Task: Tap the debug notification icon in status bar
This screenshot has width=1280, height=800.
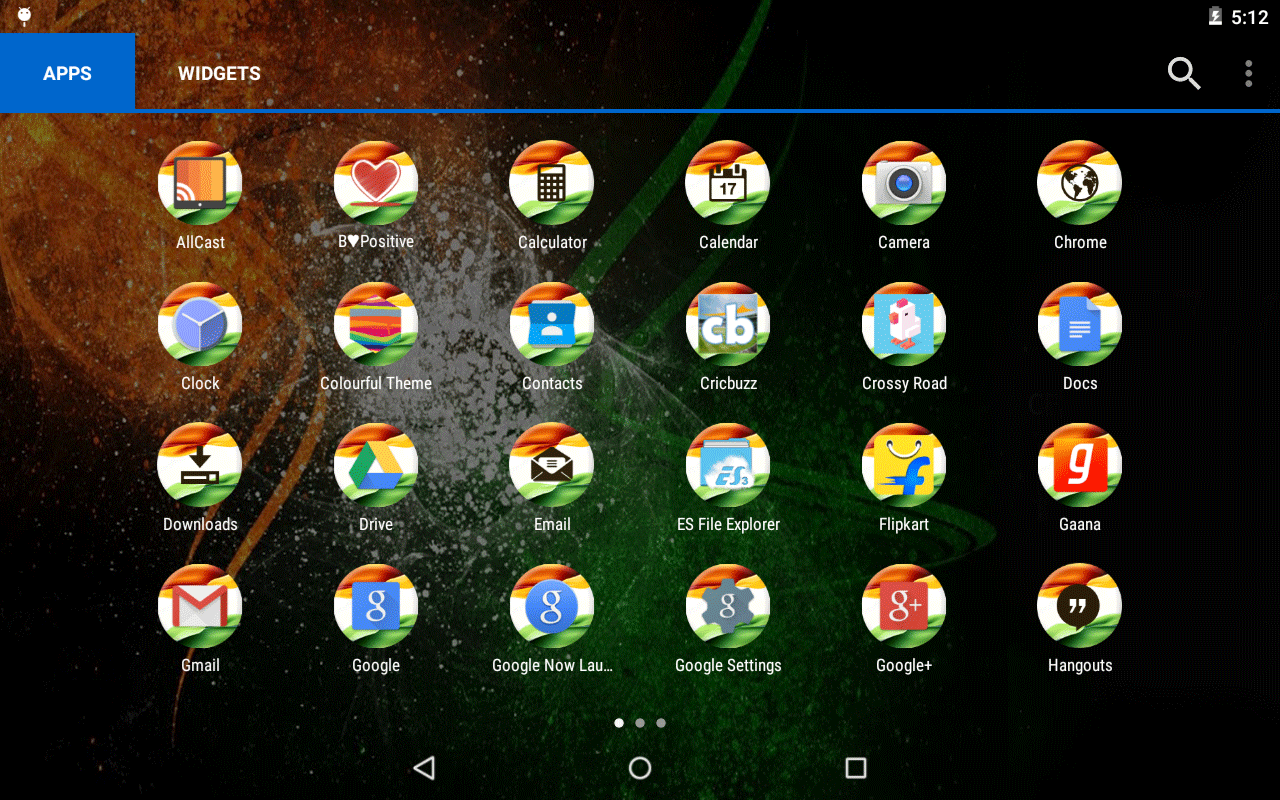Action: click(24, 16)
